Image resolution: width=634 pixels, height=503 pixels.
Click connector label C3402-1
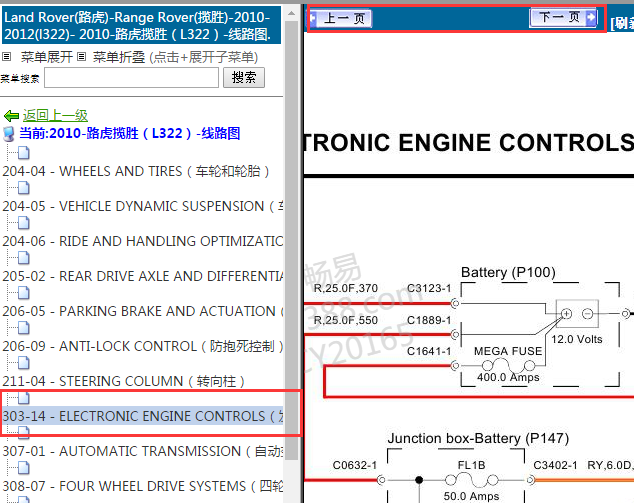pyautogui.click(x=555, y=465)
